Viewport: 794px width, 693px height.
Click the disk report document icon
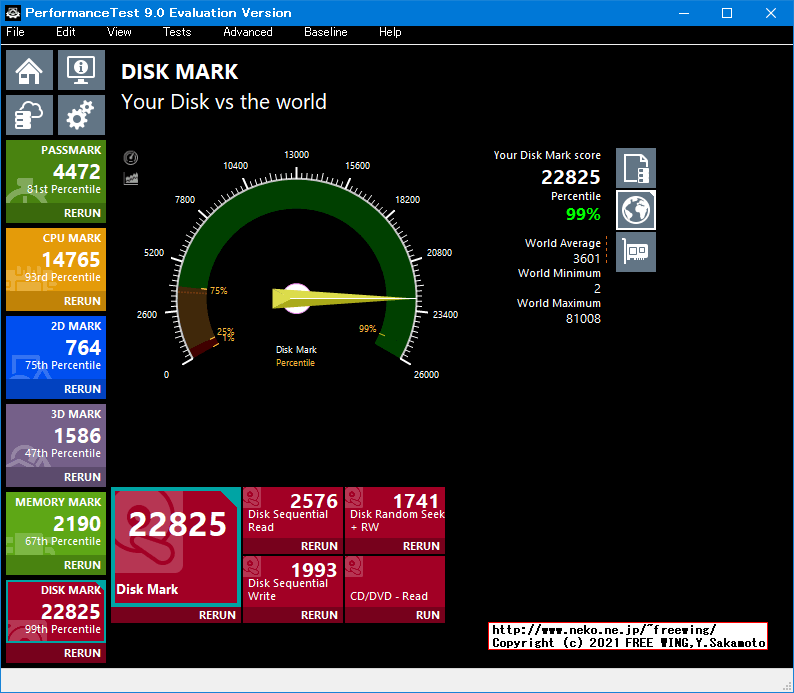point(636,168)
